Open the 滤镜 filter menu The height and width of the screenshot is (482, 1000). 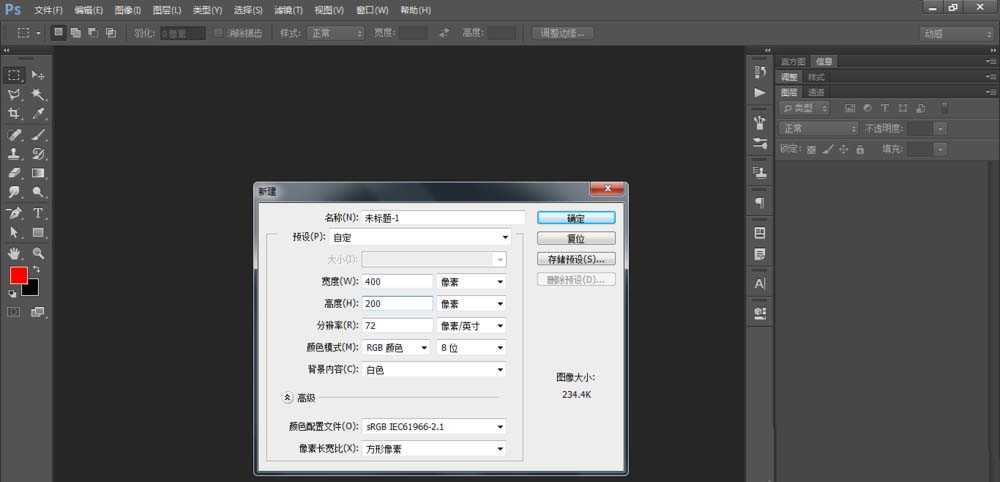pos(289,10)
